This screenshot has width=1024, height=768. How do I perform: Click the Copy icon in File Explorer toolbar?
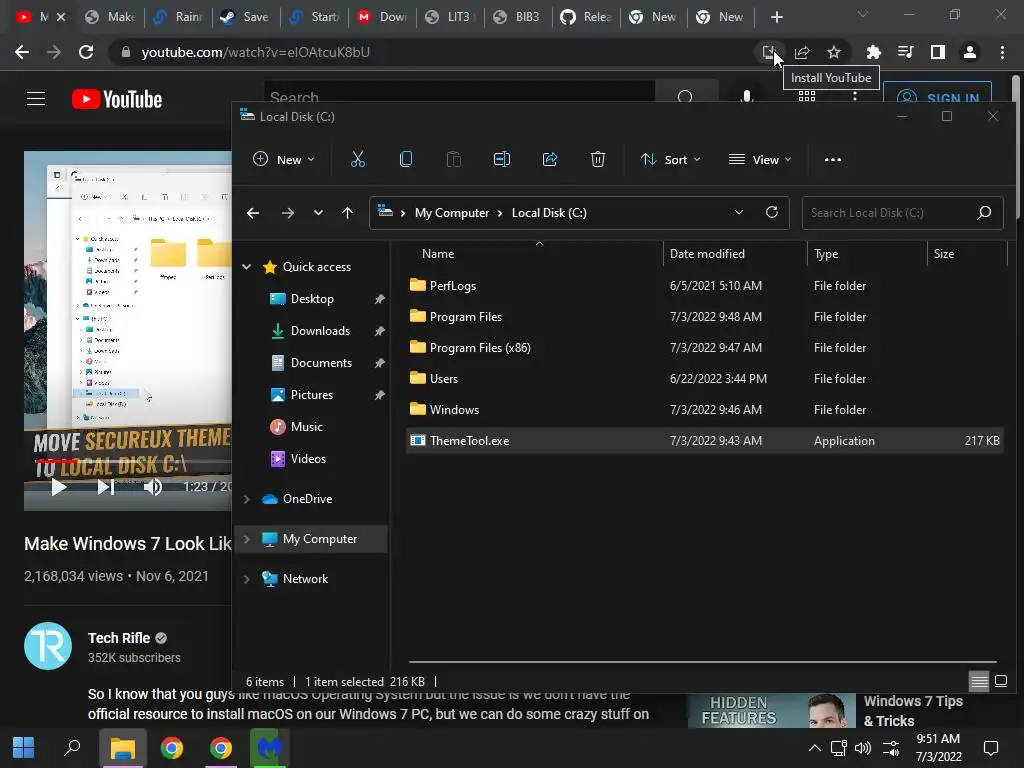pyautogui.click(x=406, y=159)
